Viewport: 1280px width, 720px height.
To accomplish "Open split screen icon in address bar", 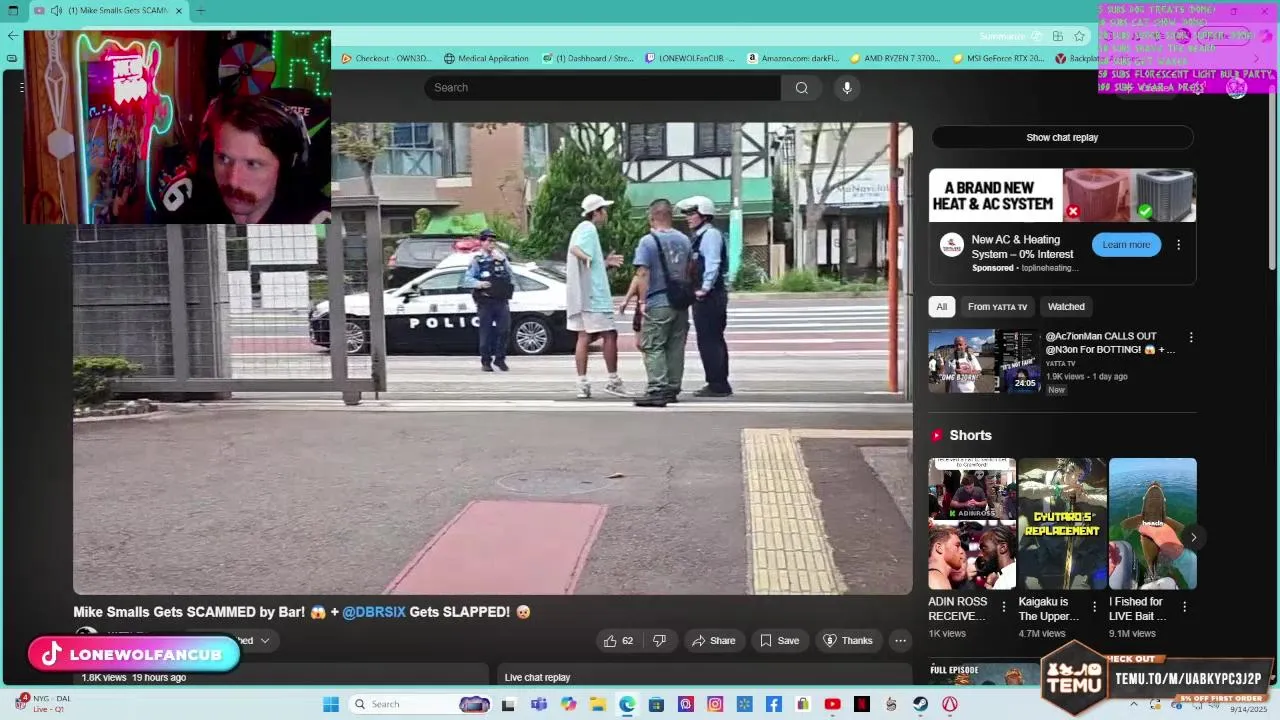I will (x=1057, y=36).
